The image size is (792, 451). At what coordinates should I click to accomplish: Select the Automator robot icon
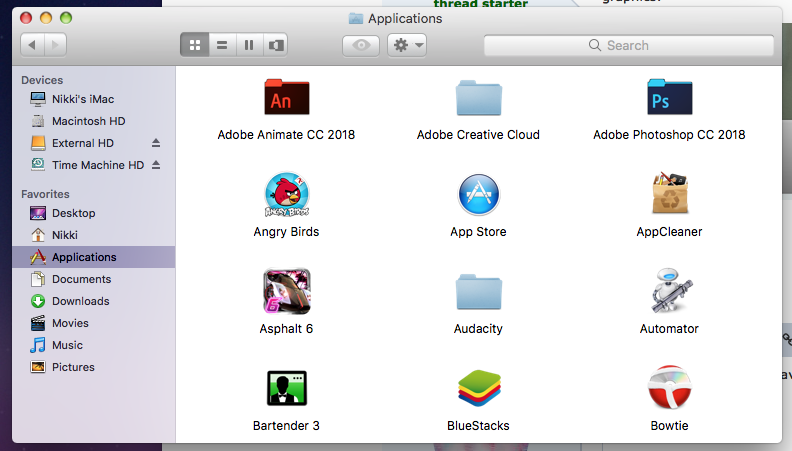tap(670, 291)
